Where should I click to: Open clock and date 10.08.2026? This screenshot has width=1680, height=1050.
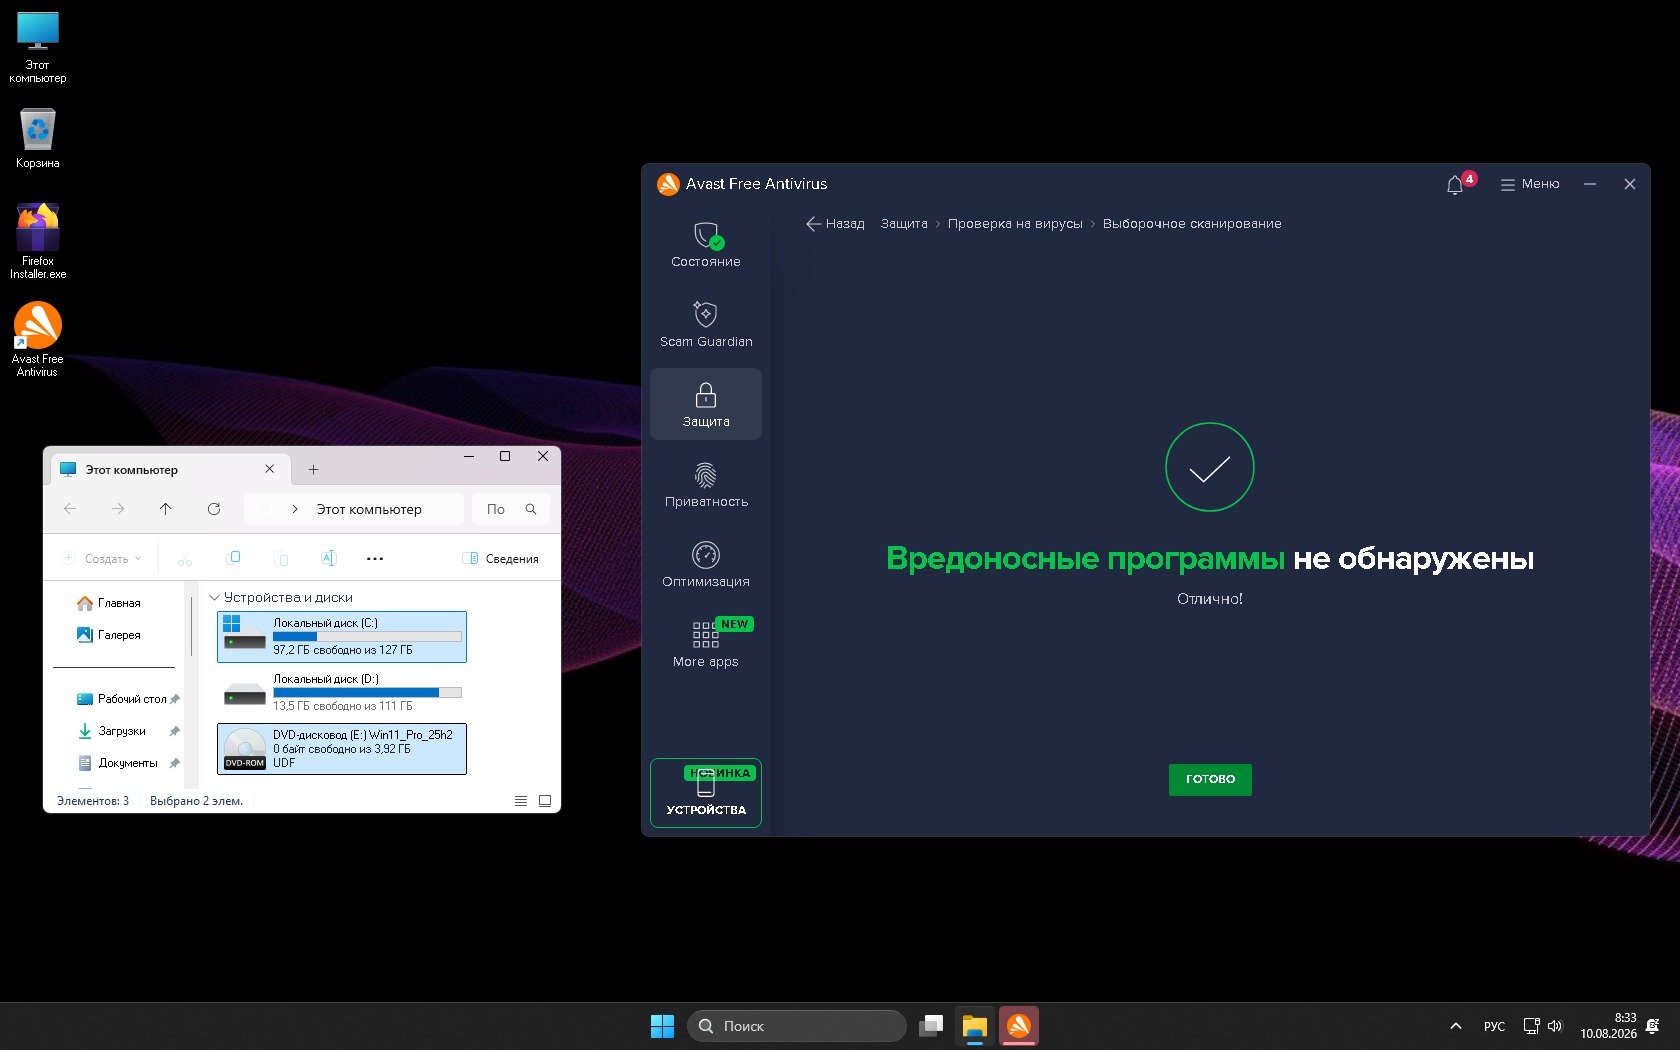1608,1026
